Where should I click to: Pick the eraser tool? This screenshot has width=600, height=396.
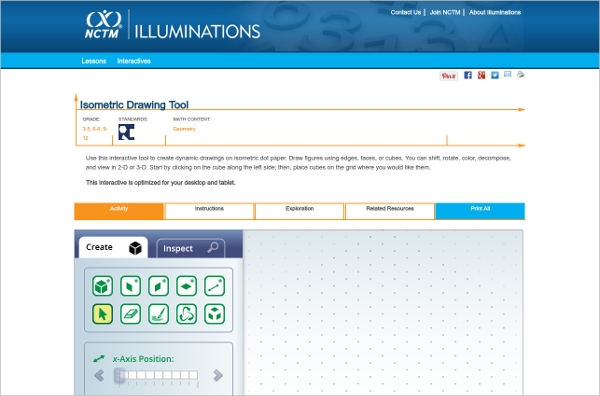130,314
